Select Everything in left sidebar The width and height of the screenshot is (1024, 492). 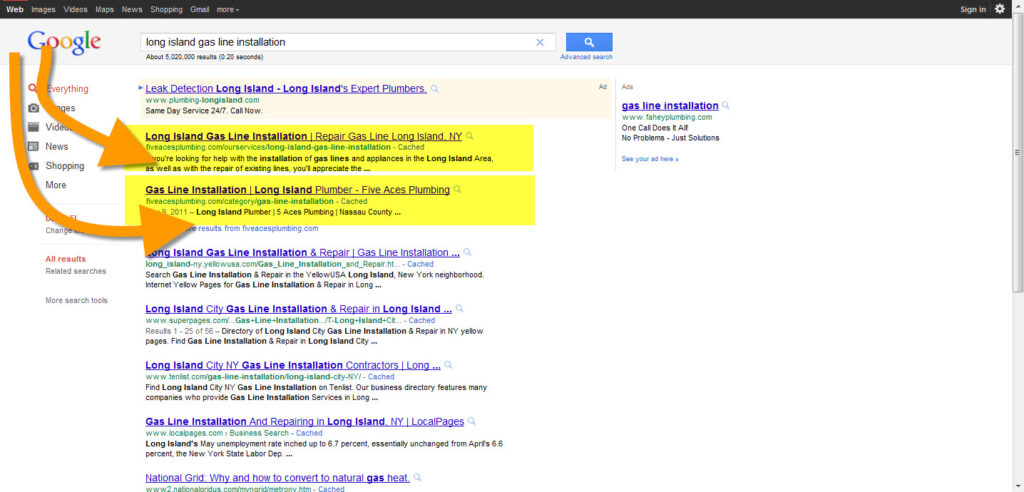click(x=67, y=89)
